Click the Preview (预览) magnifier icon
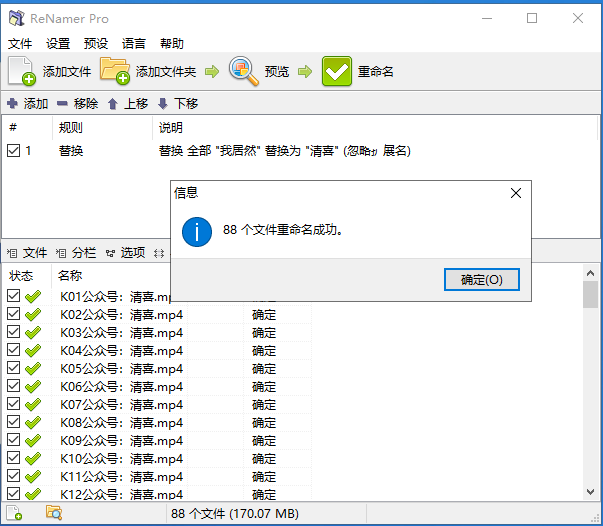The width and height of the screenshot is (603, 526). (243, 71)
